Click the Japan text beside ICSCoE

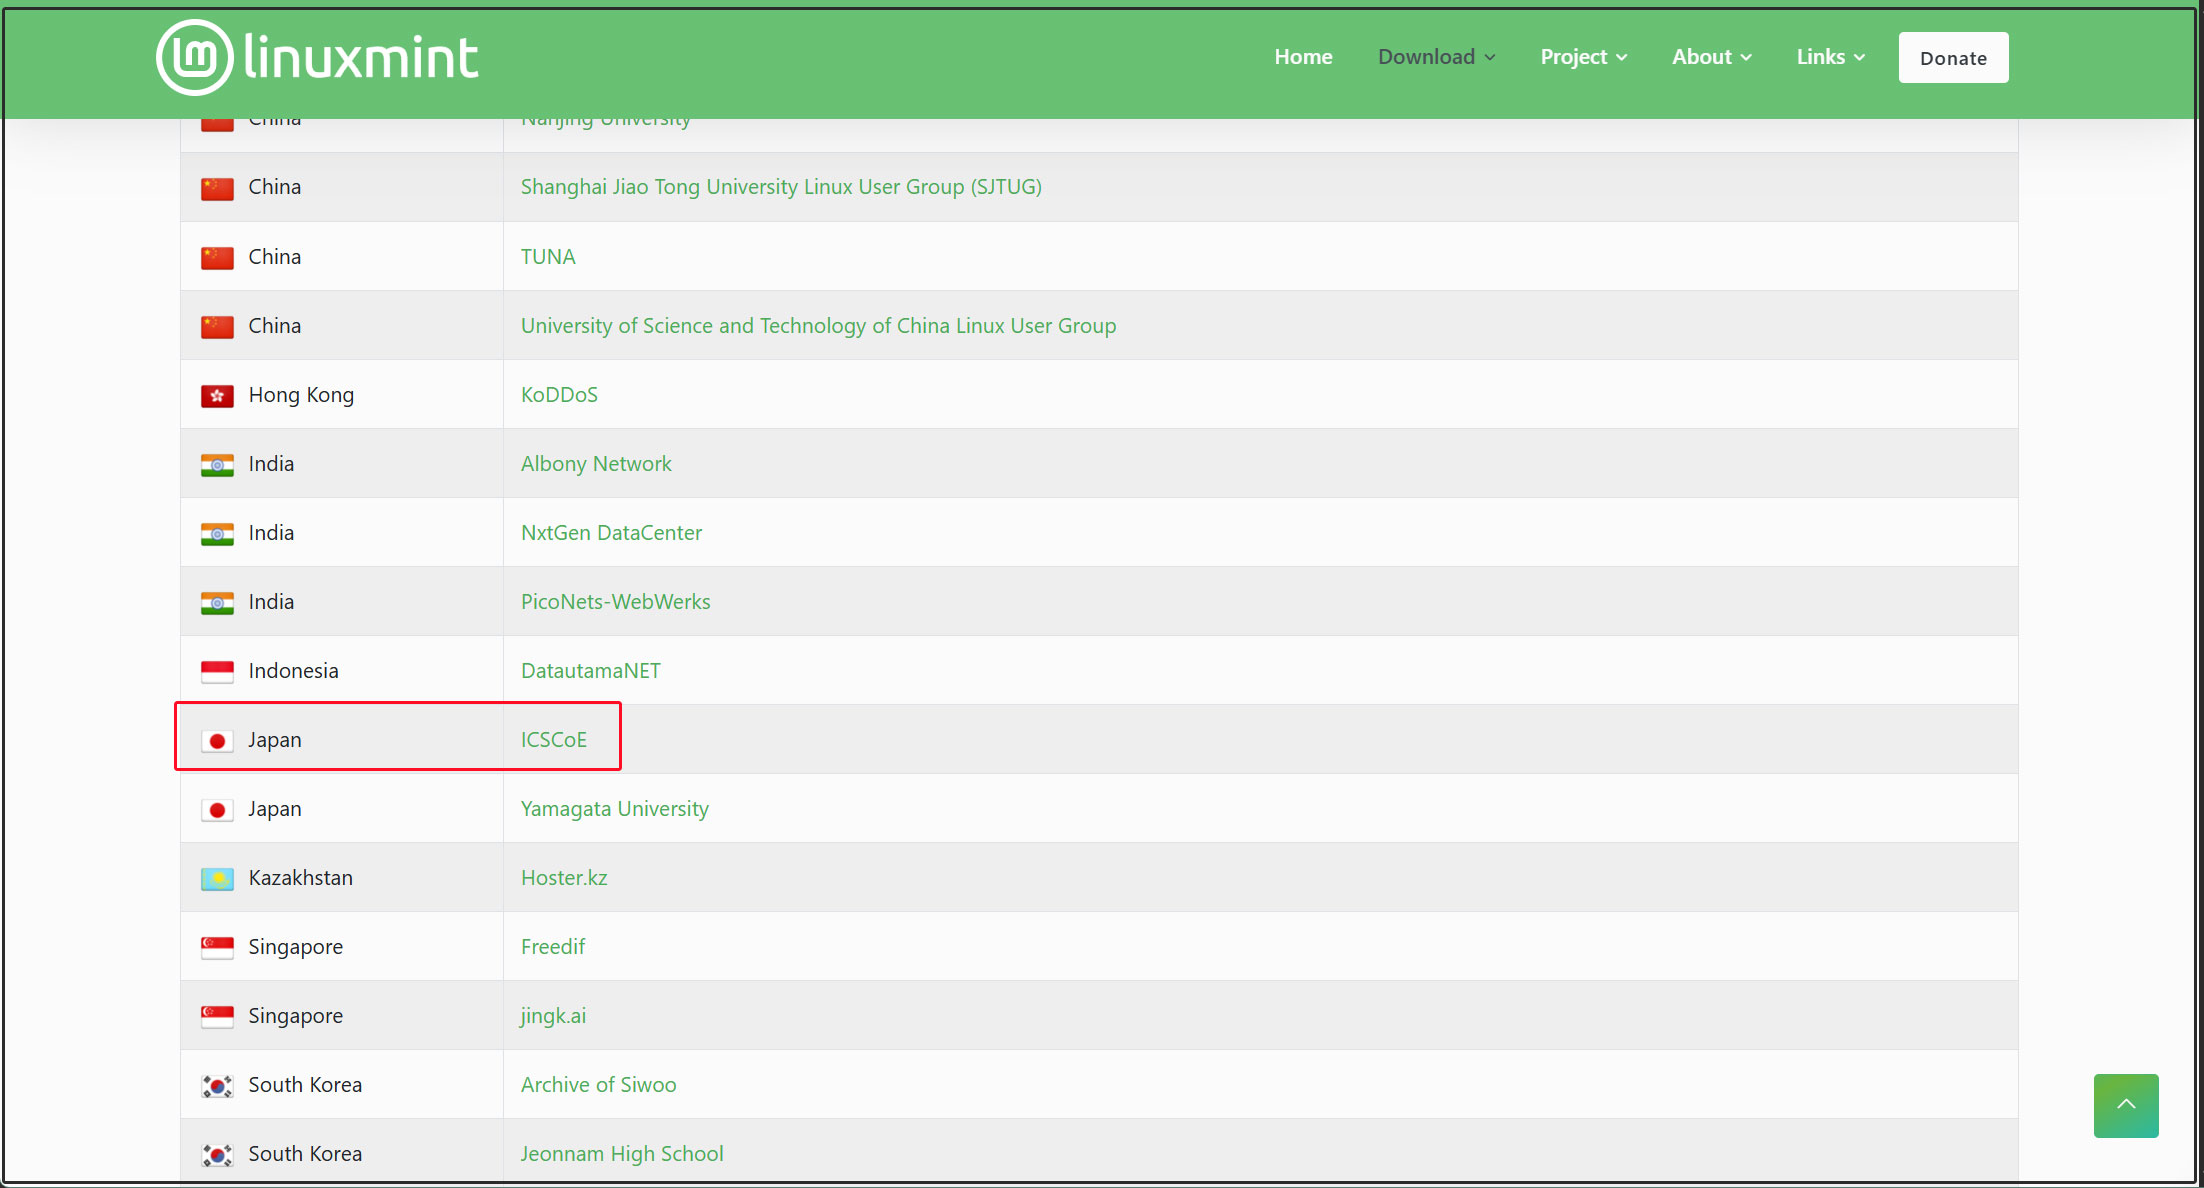(274, 740)
